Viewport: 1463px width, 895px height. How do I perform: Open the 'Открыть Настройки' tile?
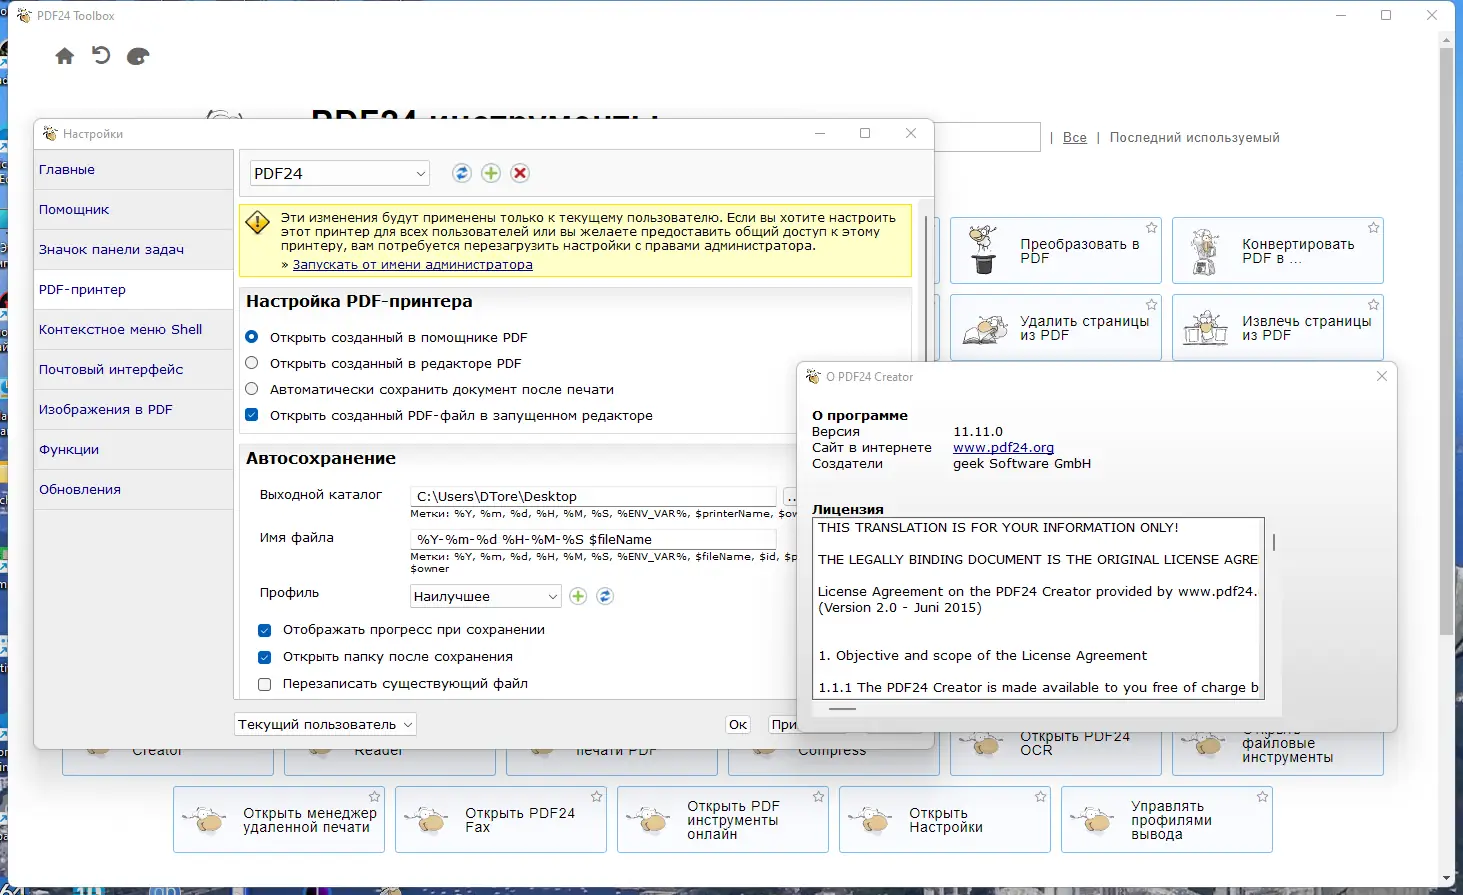(945, 820)
